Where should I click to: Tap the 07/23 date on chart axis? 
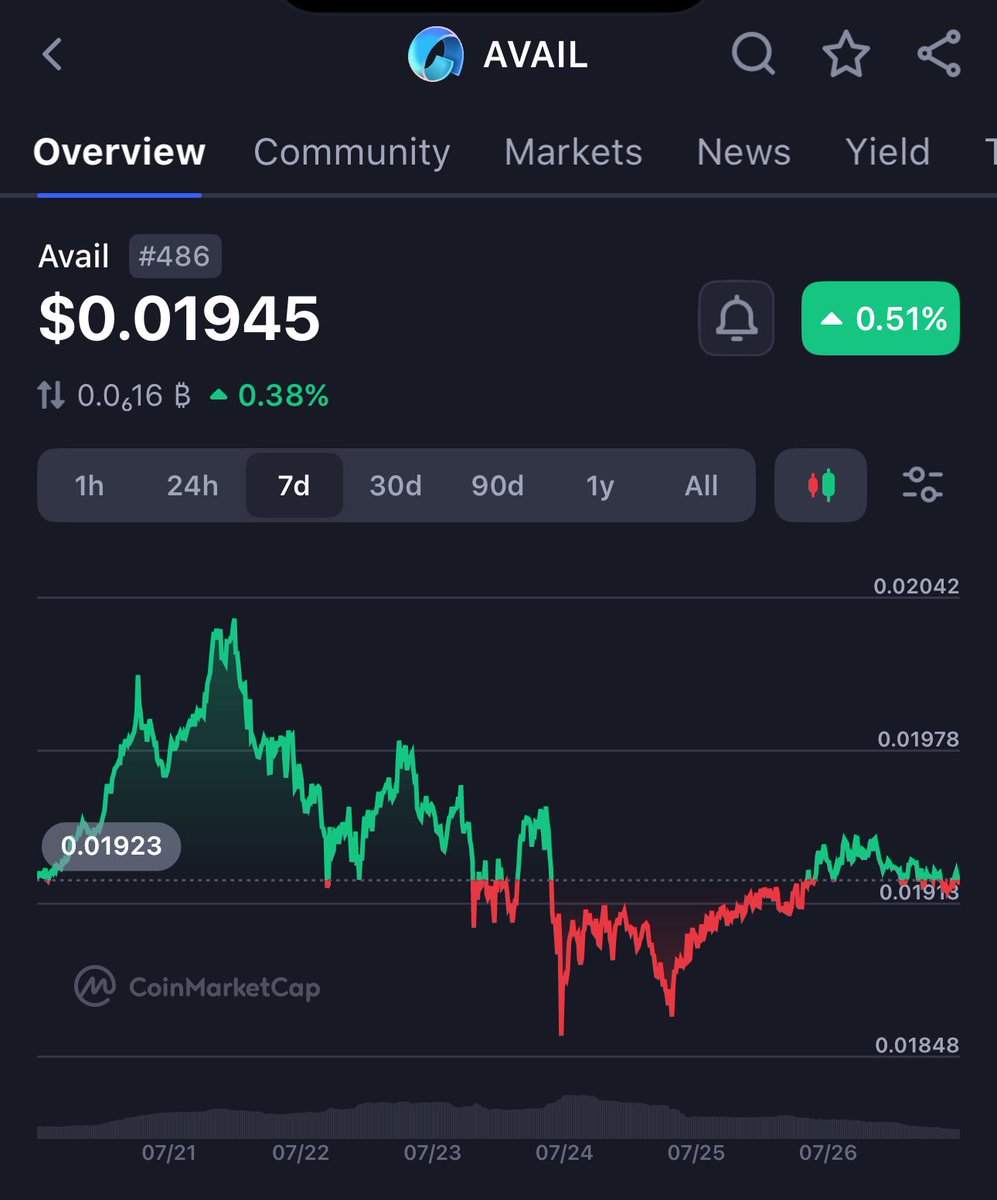point(433,1153)
